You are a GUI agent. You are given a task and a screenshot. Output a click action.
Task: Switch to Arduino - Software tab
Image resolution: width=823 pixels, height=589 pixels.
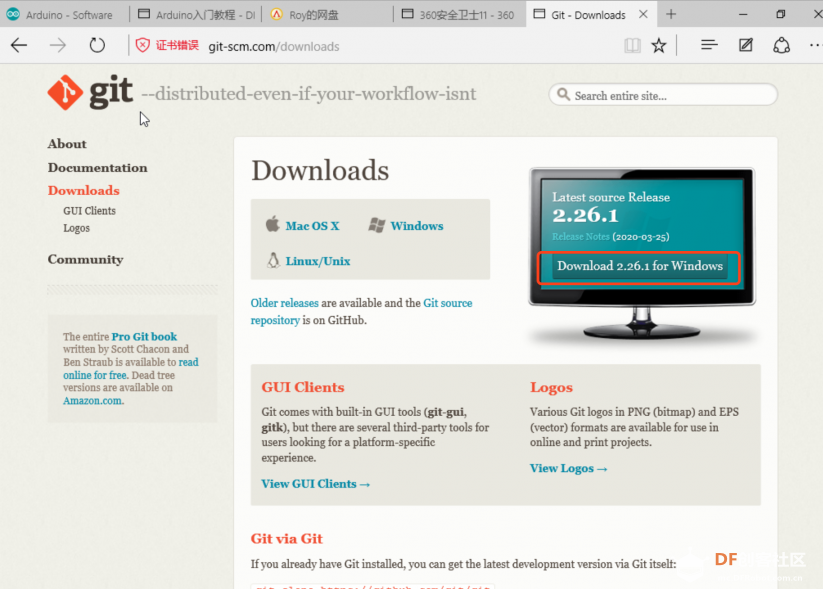pyautogui.click(x=64, y=15)
